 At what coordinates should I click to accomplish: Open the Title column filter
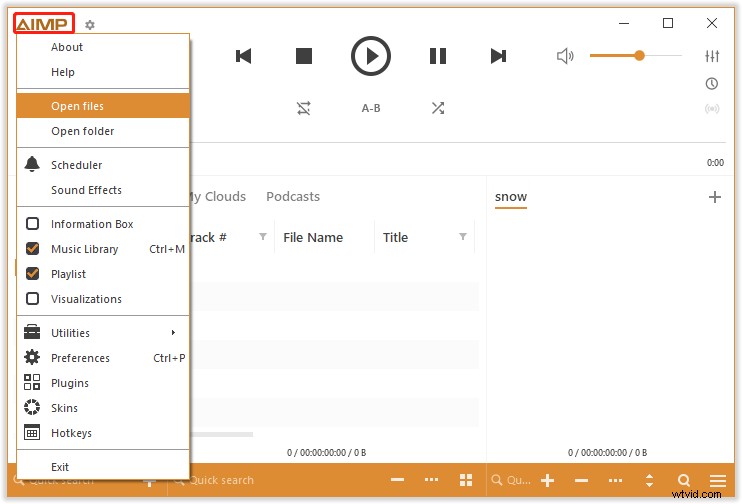click(463, 237)
